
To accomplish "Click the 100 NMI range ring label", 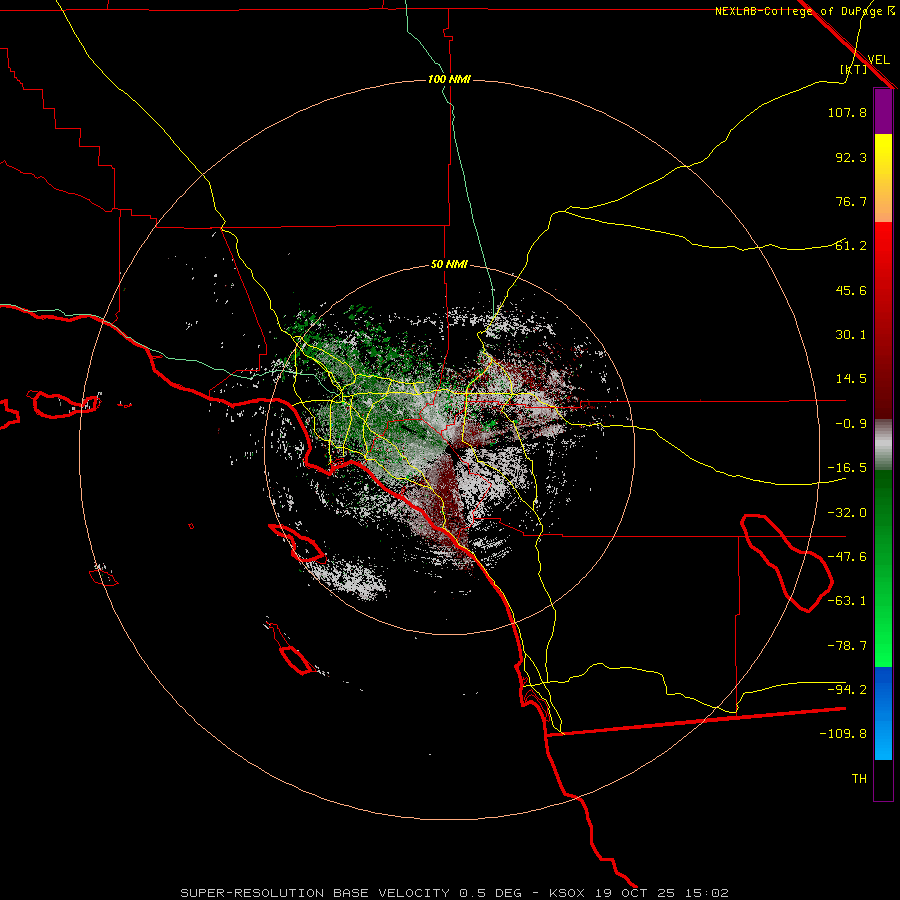I will click(449, 79).
